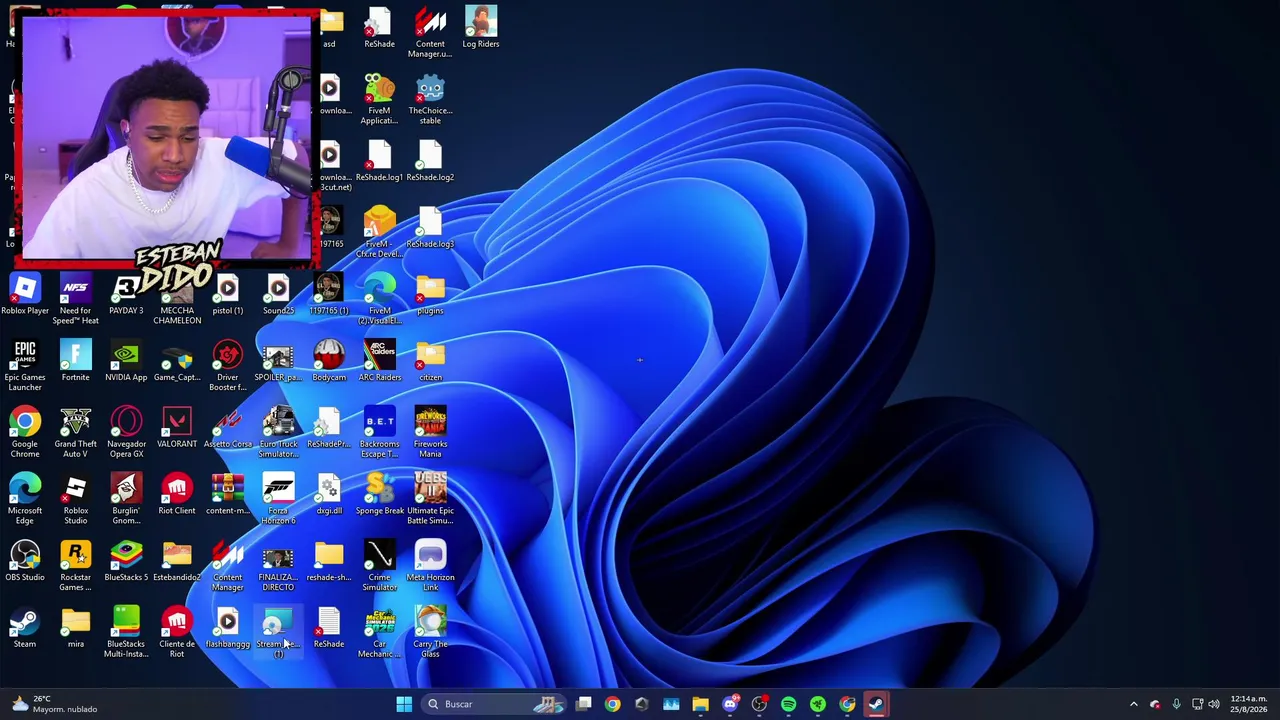1280x720 pixels.
Task: Select the citizen folder on the desktop
Action: (x=430, y=362)
